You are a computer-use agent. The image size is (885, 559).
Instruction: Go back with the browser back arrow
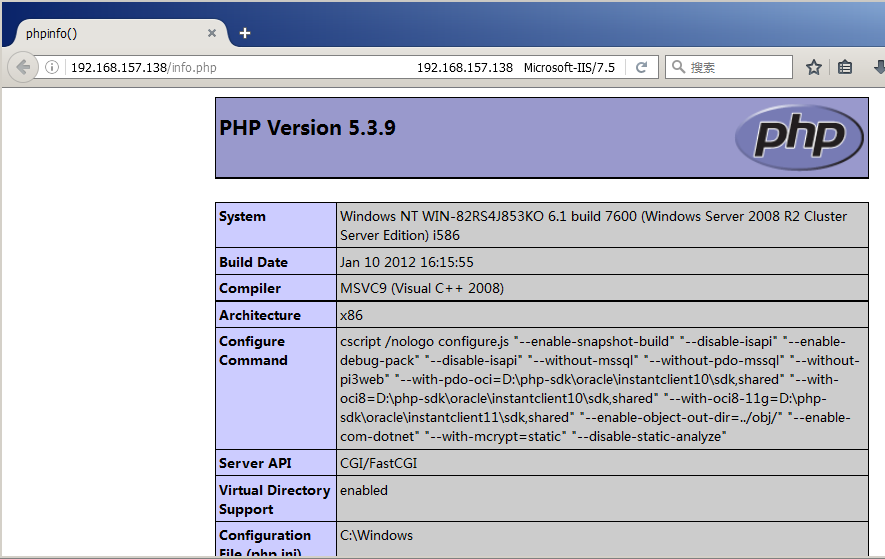point(23,67)
